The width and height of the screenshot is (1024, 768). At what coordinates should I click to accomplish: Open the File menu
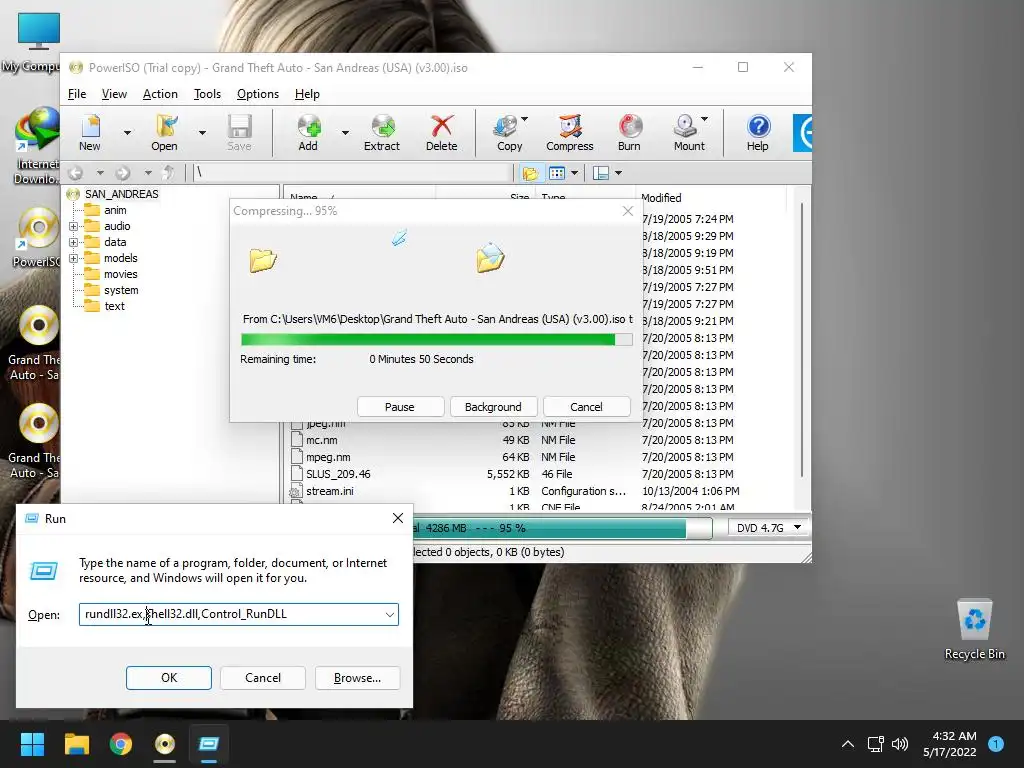77,94
